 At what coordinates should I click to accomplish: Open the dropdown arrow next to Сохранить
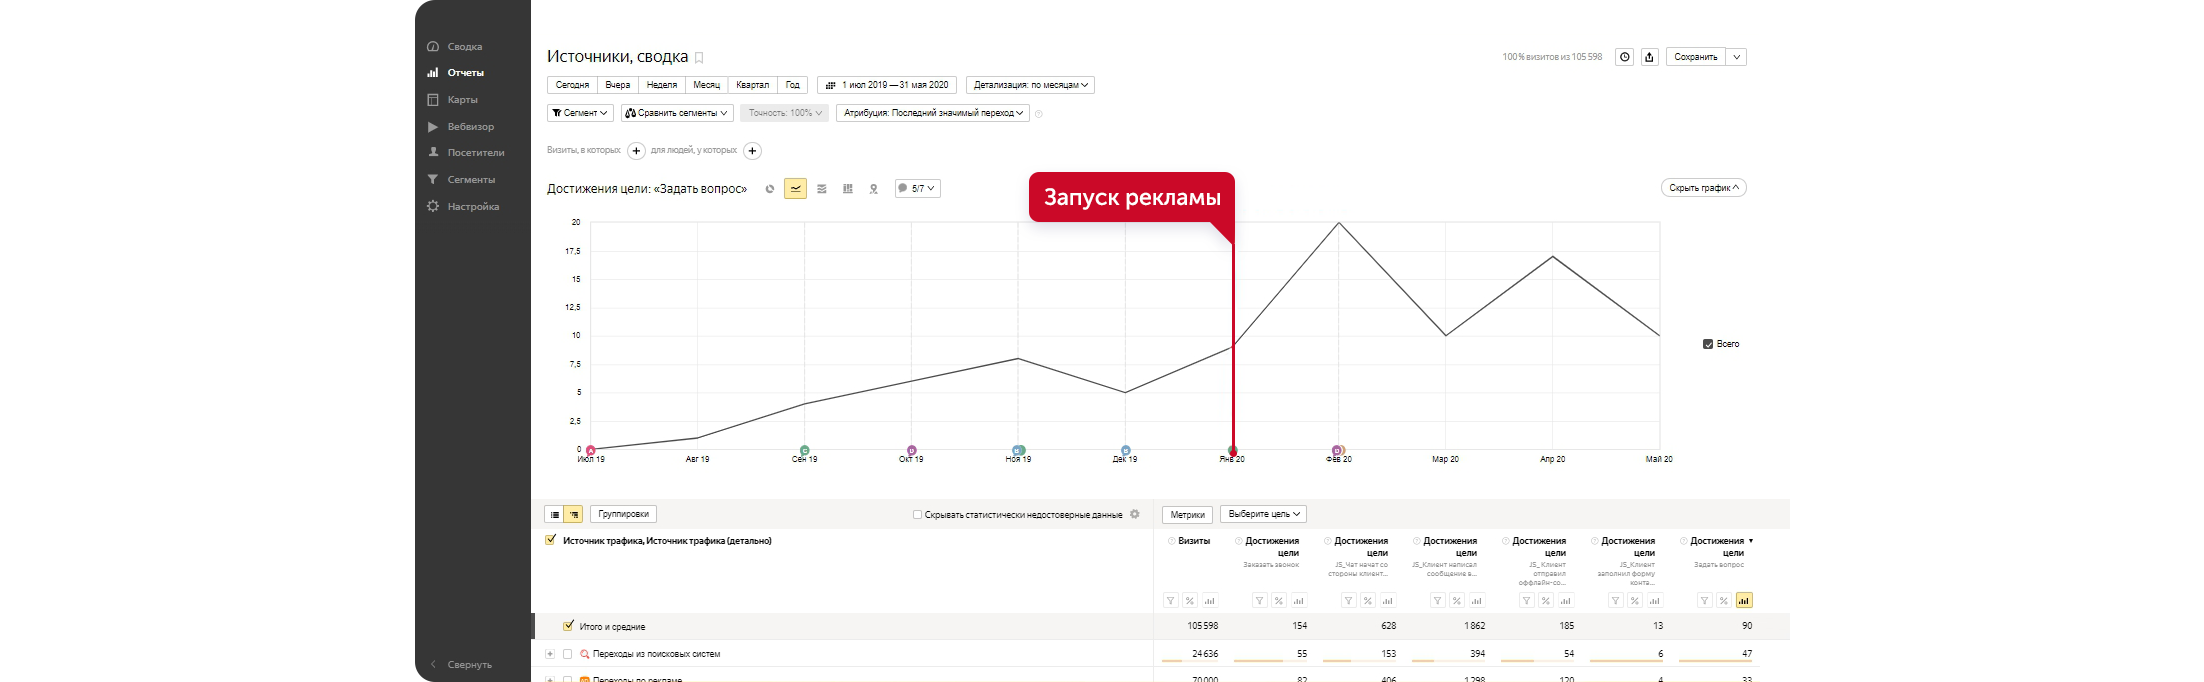pos(1737,57)
